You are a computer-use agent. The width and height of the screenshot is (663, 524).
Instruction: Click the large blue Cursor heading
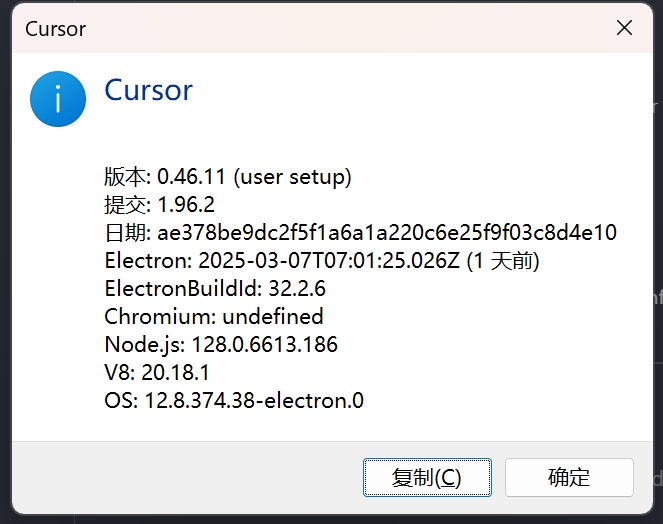(148, 90)
